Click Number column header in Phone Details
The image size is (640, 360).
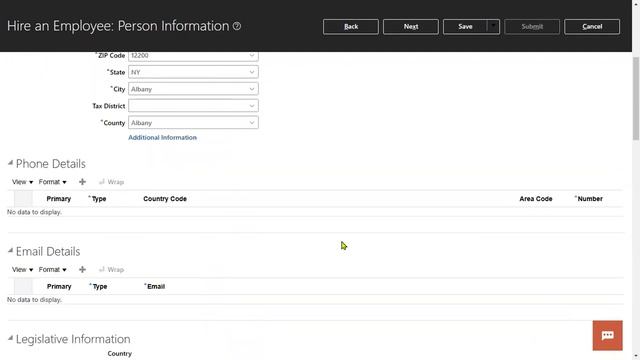[589, 199]
